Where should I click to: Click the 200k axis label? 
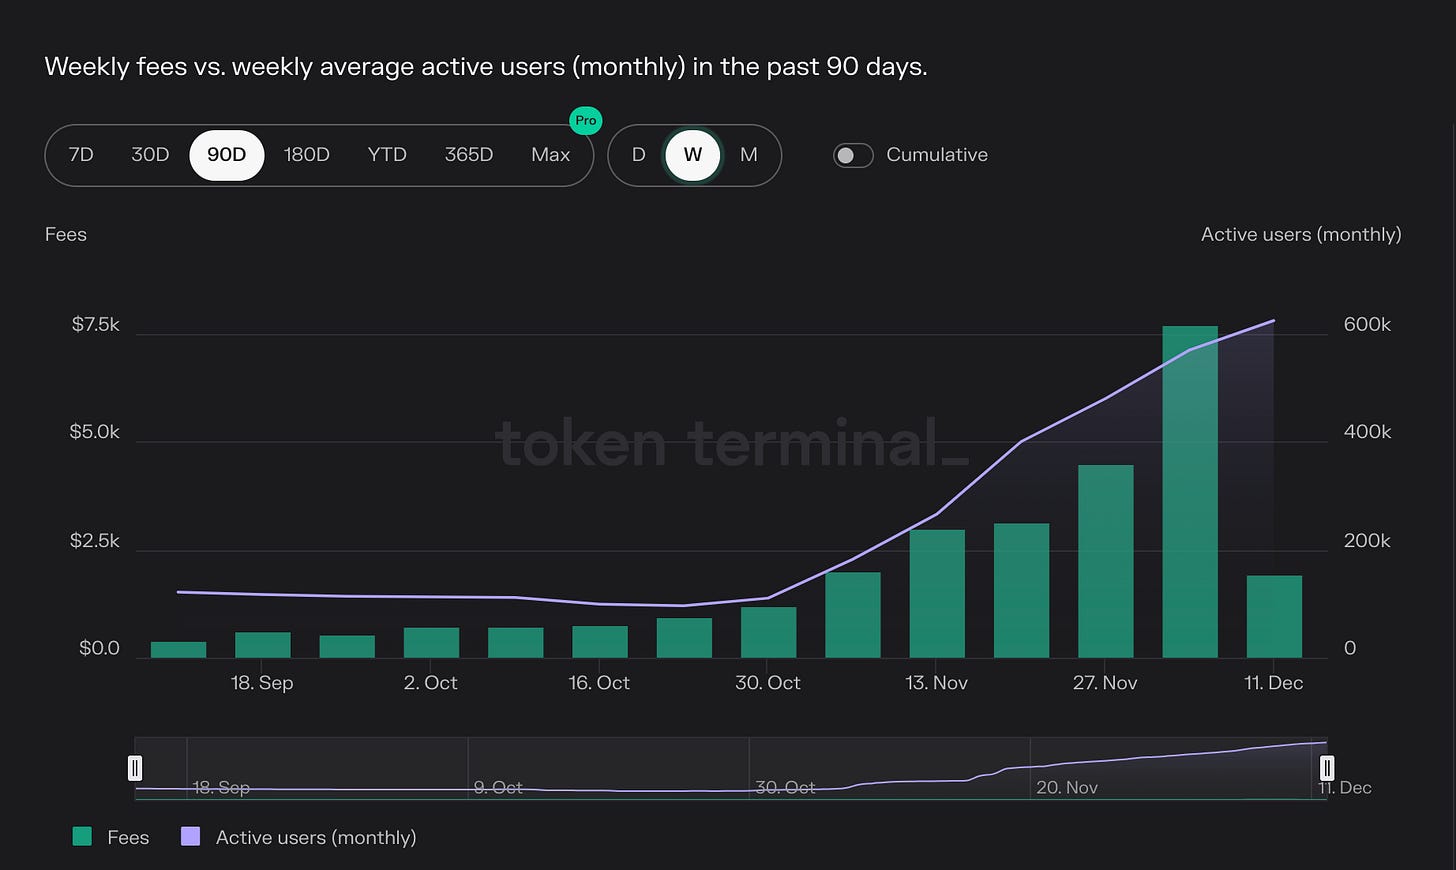(x=1367, y=541)
